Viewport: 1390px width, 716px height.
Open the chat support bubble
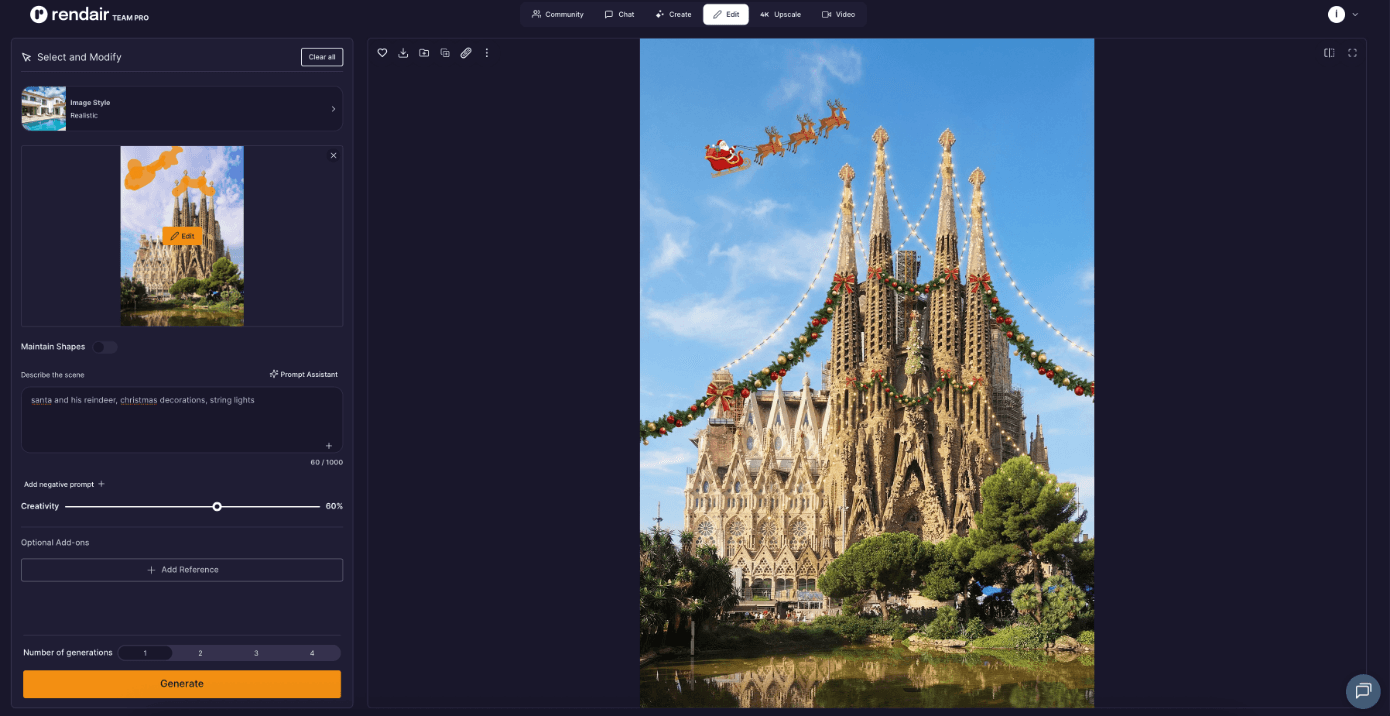click(x=1362, y=691)
